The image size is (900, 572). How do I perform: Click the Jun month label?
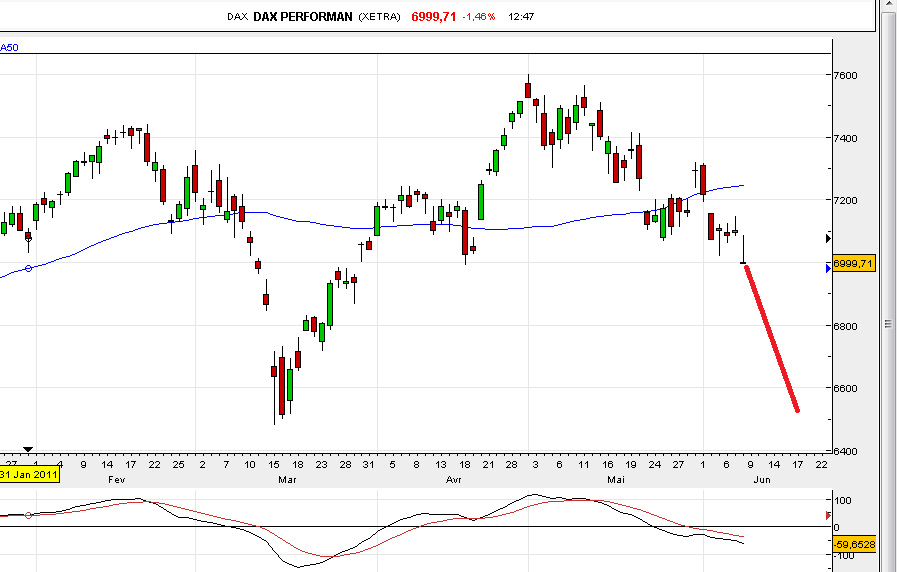pos(762,480)
